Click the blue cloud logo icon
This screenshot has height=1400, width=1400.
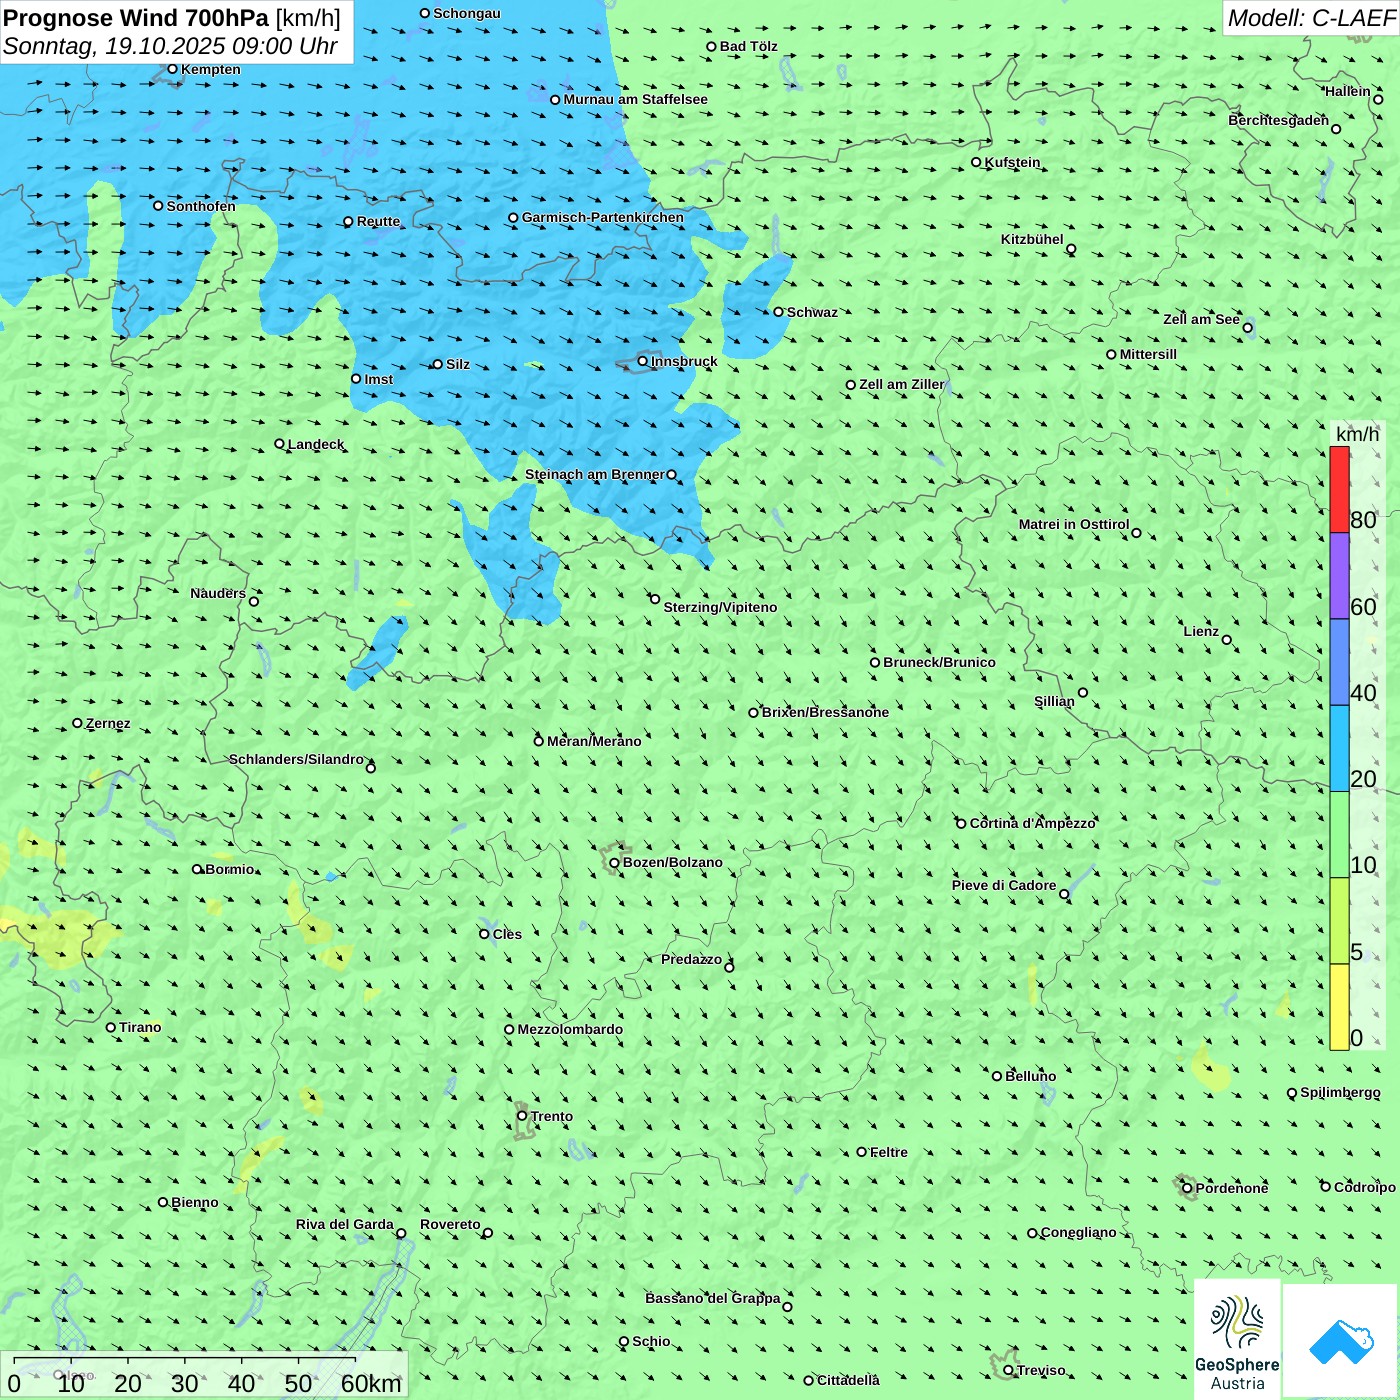click(1341, 1342)
